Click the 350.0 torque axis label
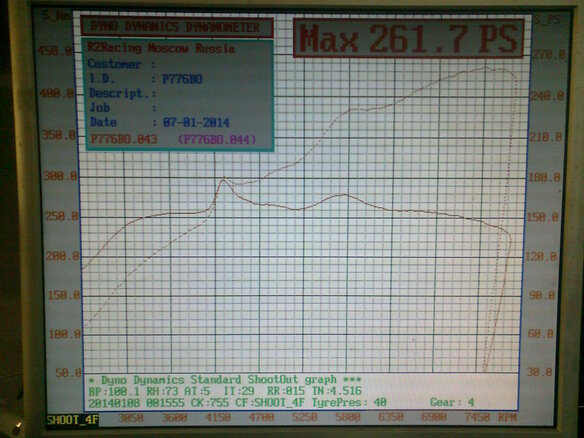 (59, 135)
